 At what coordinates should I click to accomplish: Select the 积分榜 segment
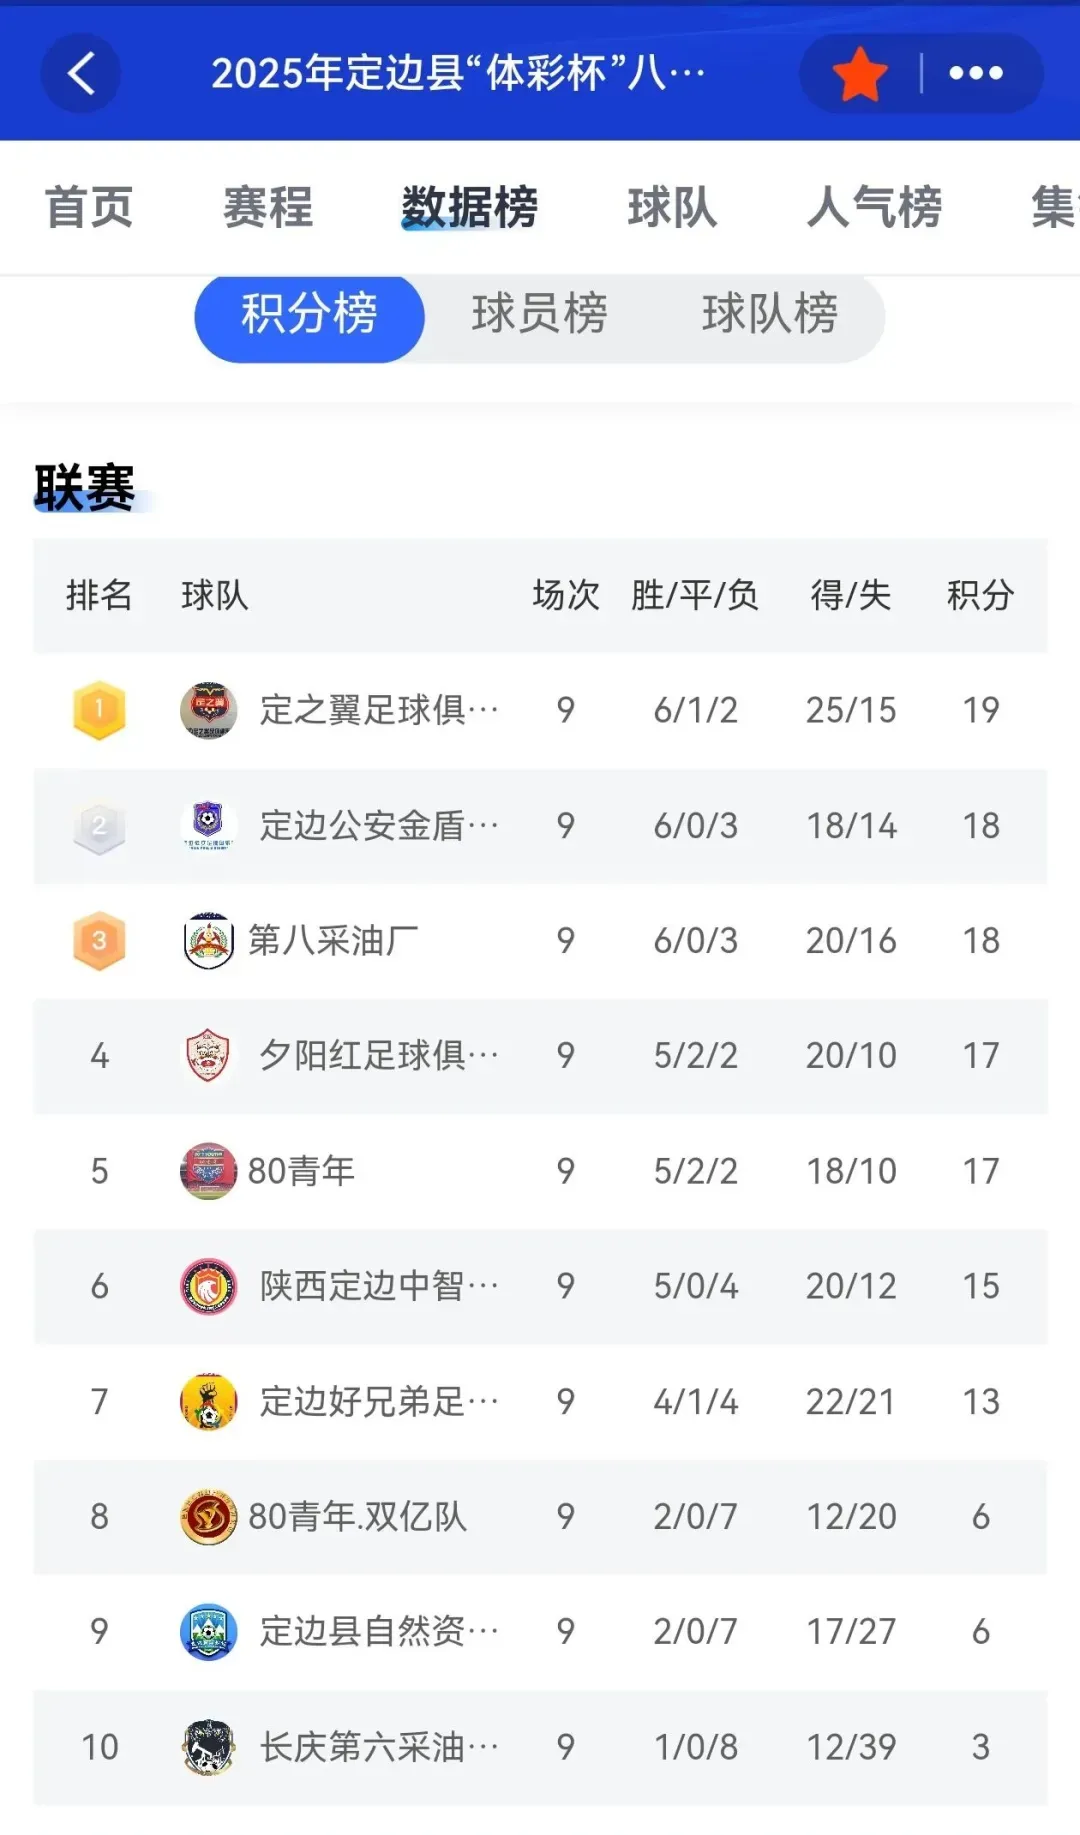pos(309,315)
